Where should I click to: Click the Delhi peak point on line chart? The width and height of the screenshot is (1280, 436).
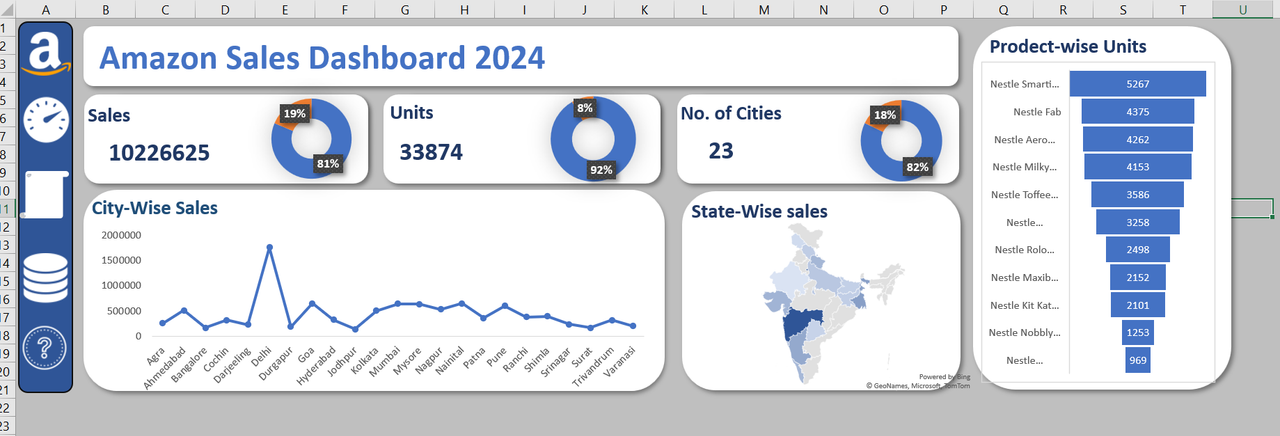[269, 247]
